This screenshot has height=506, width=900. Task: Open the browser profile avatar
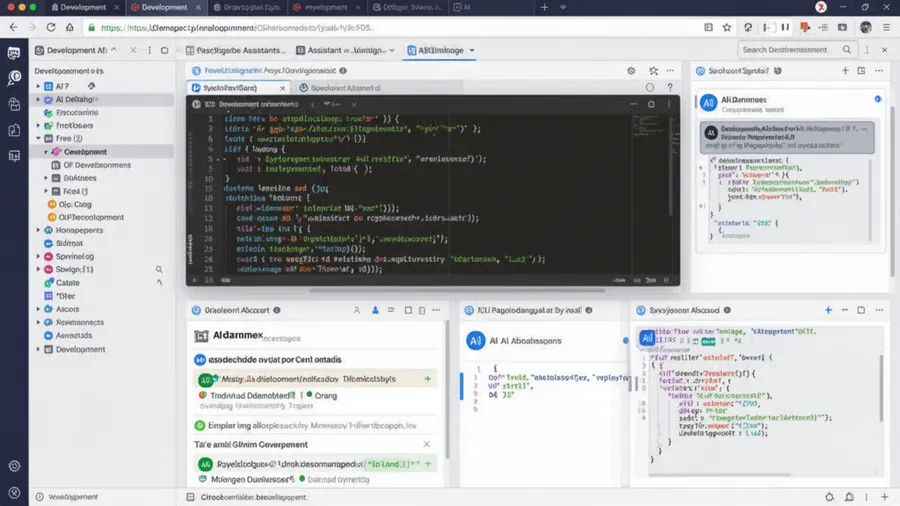[866, 27]
